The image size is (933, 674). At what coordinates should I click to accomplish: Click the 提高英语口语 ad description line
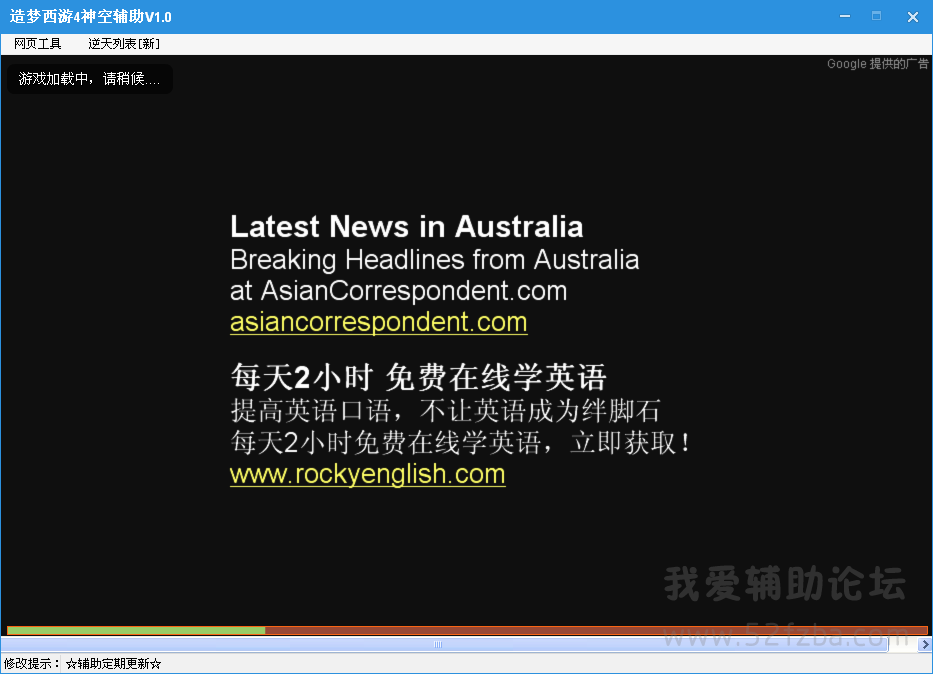point(445,410)
